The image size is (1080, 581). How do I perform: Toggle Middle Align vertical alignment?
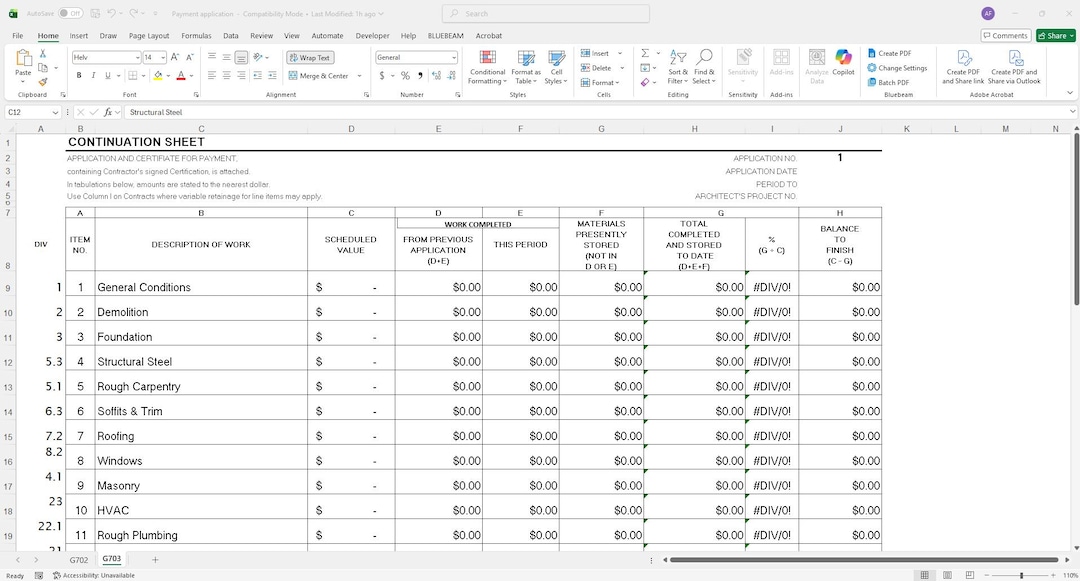coord(227,58)
